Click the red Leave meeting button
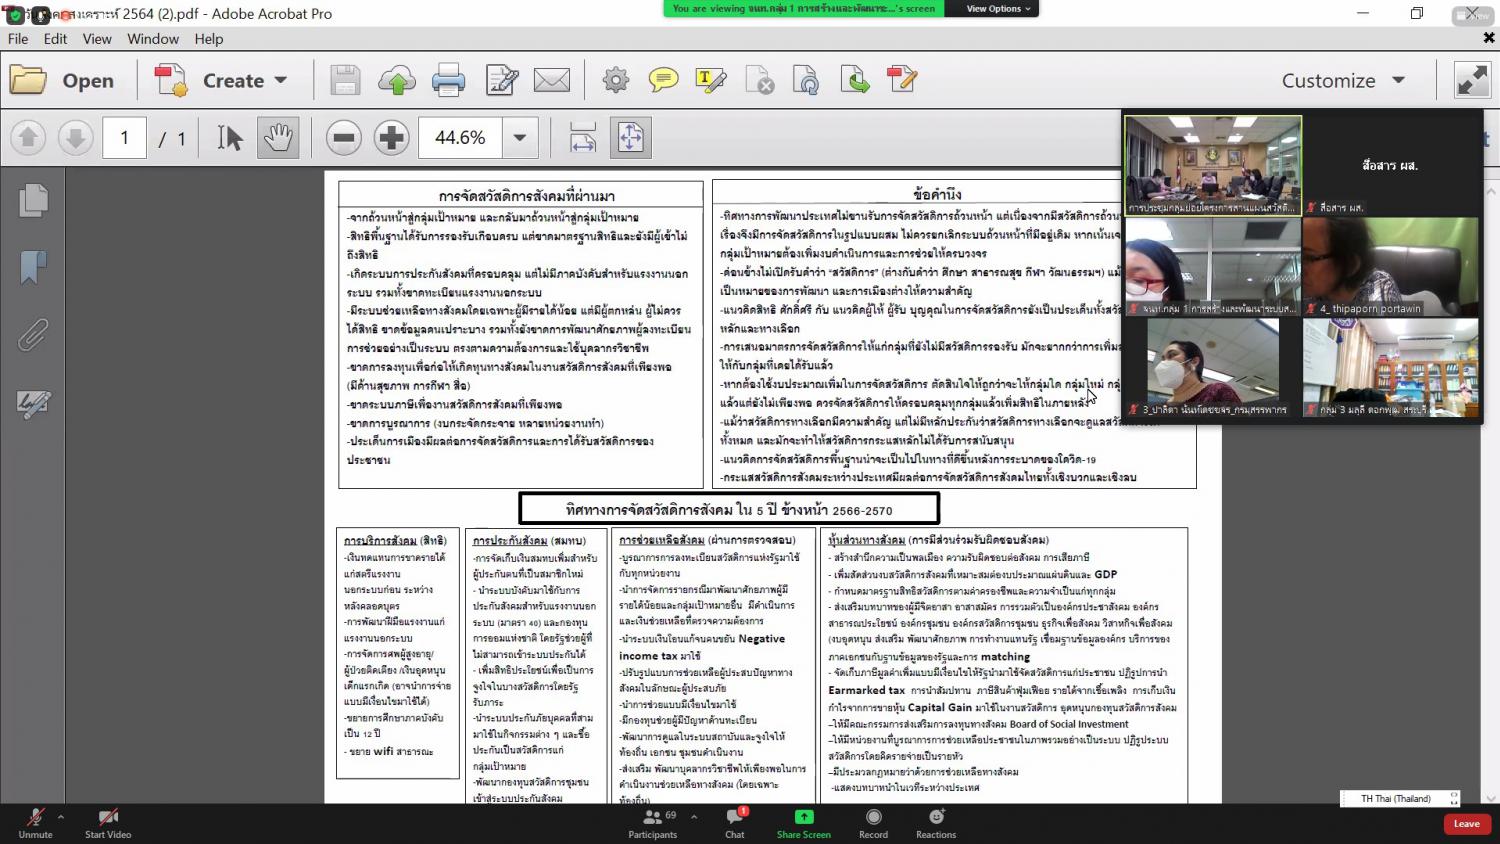The image size is (1500, 844). point(1467,824)
